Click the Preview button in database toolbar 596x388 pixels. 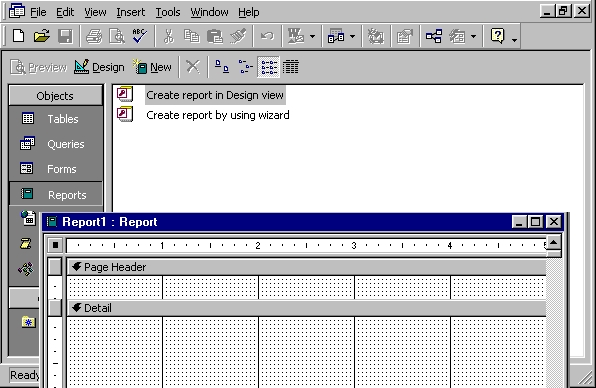[39, 67]
